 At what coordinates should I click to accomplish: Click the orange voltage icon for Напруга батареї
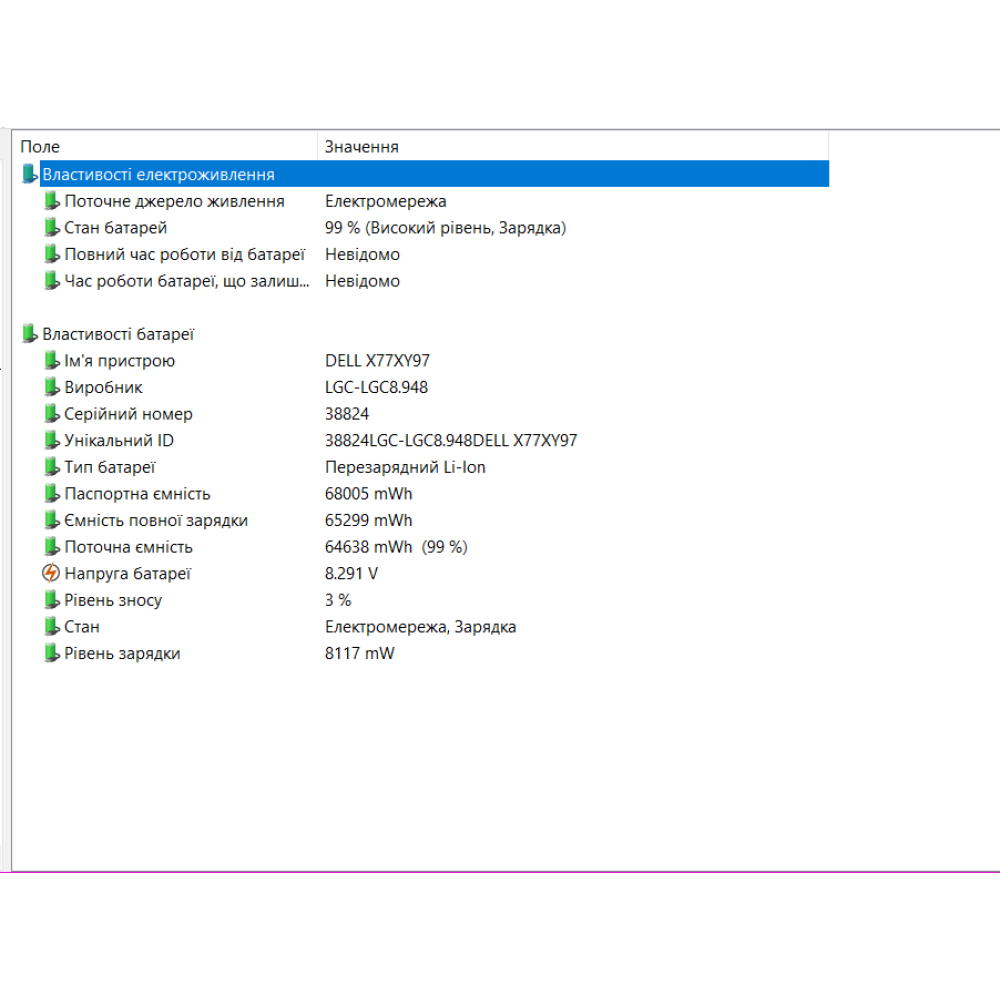52,574
